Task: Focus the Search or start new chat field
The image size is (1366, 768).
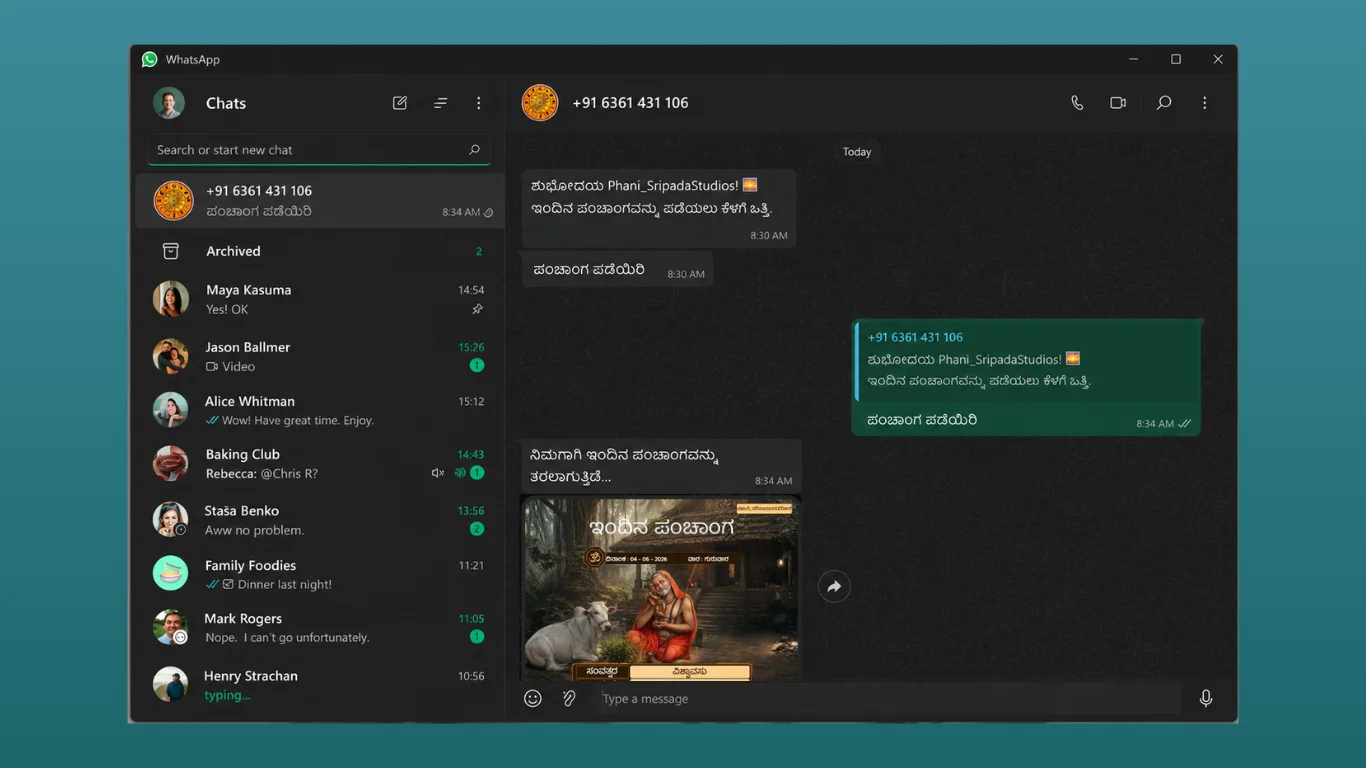Action: [319, 150]
